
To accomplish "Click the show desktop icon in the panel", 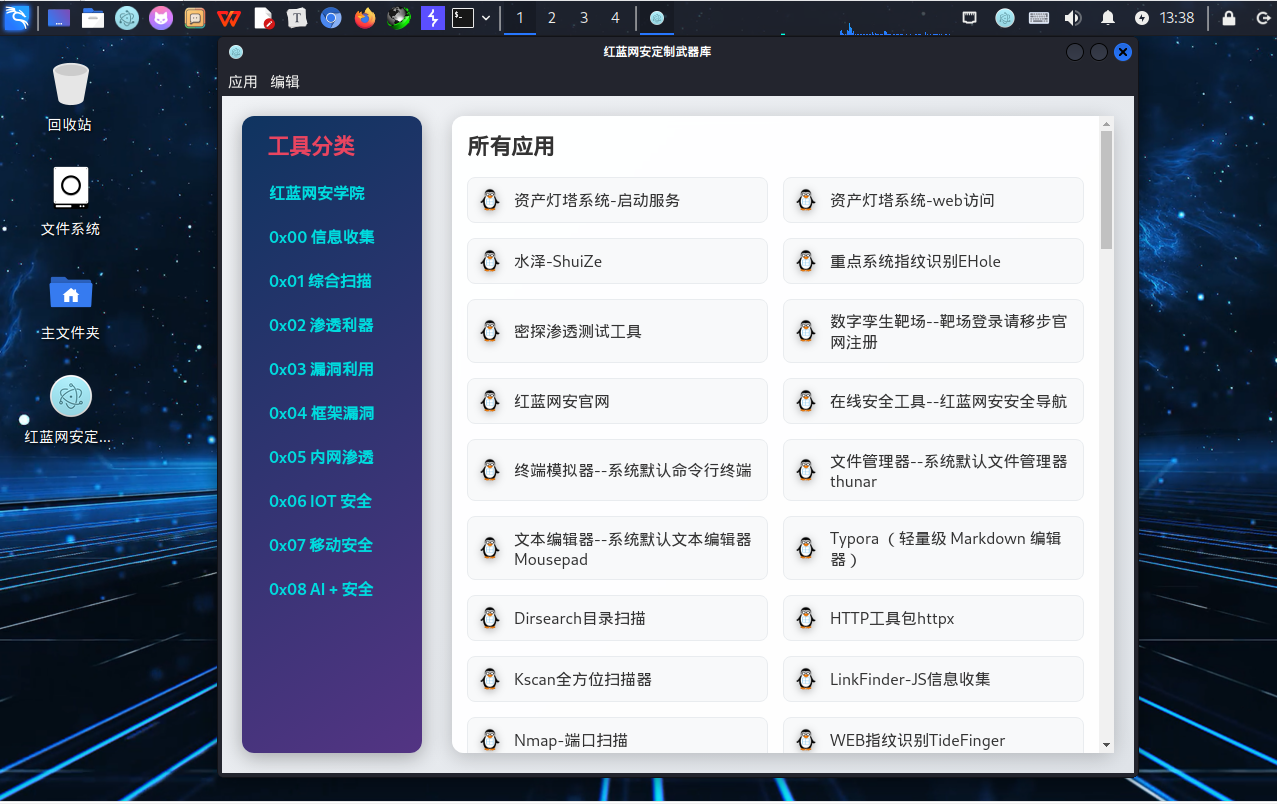I will (59, 18).
